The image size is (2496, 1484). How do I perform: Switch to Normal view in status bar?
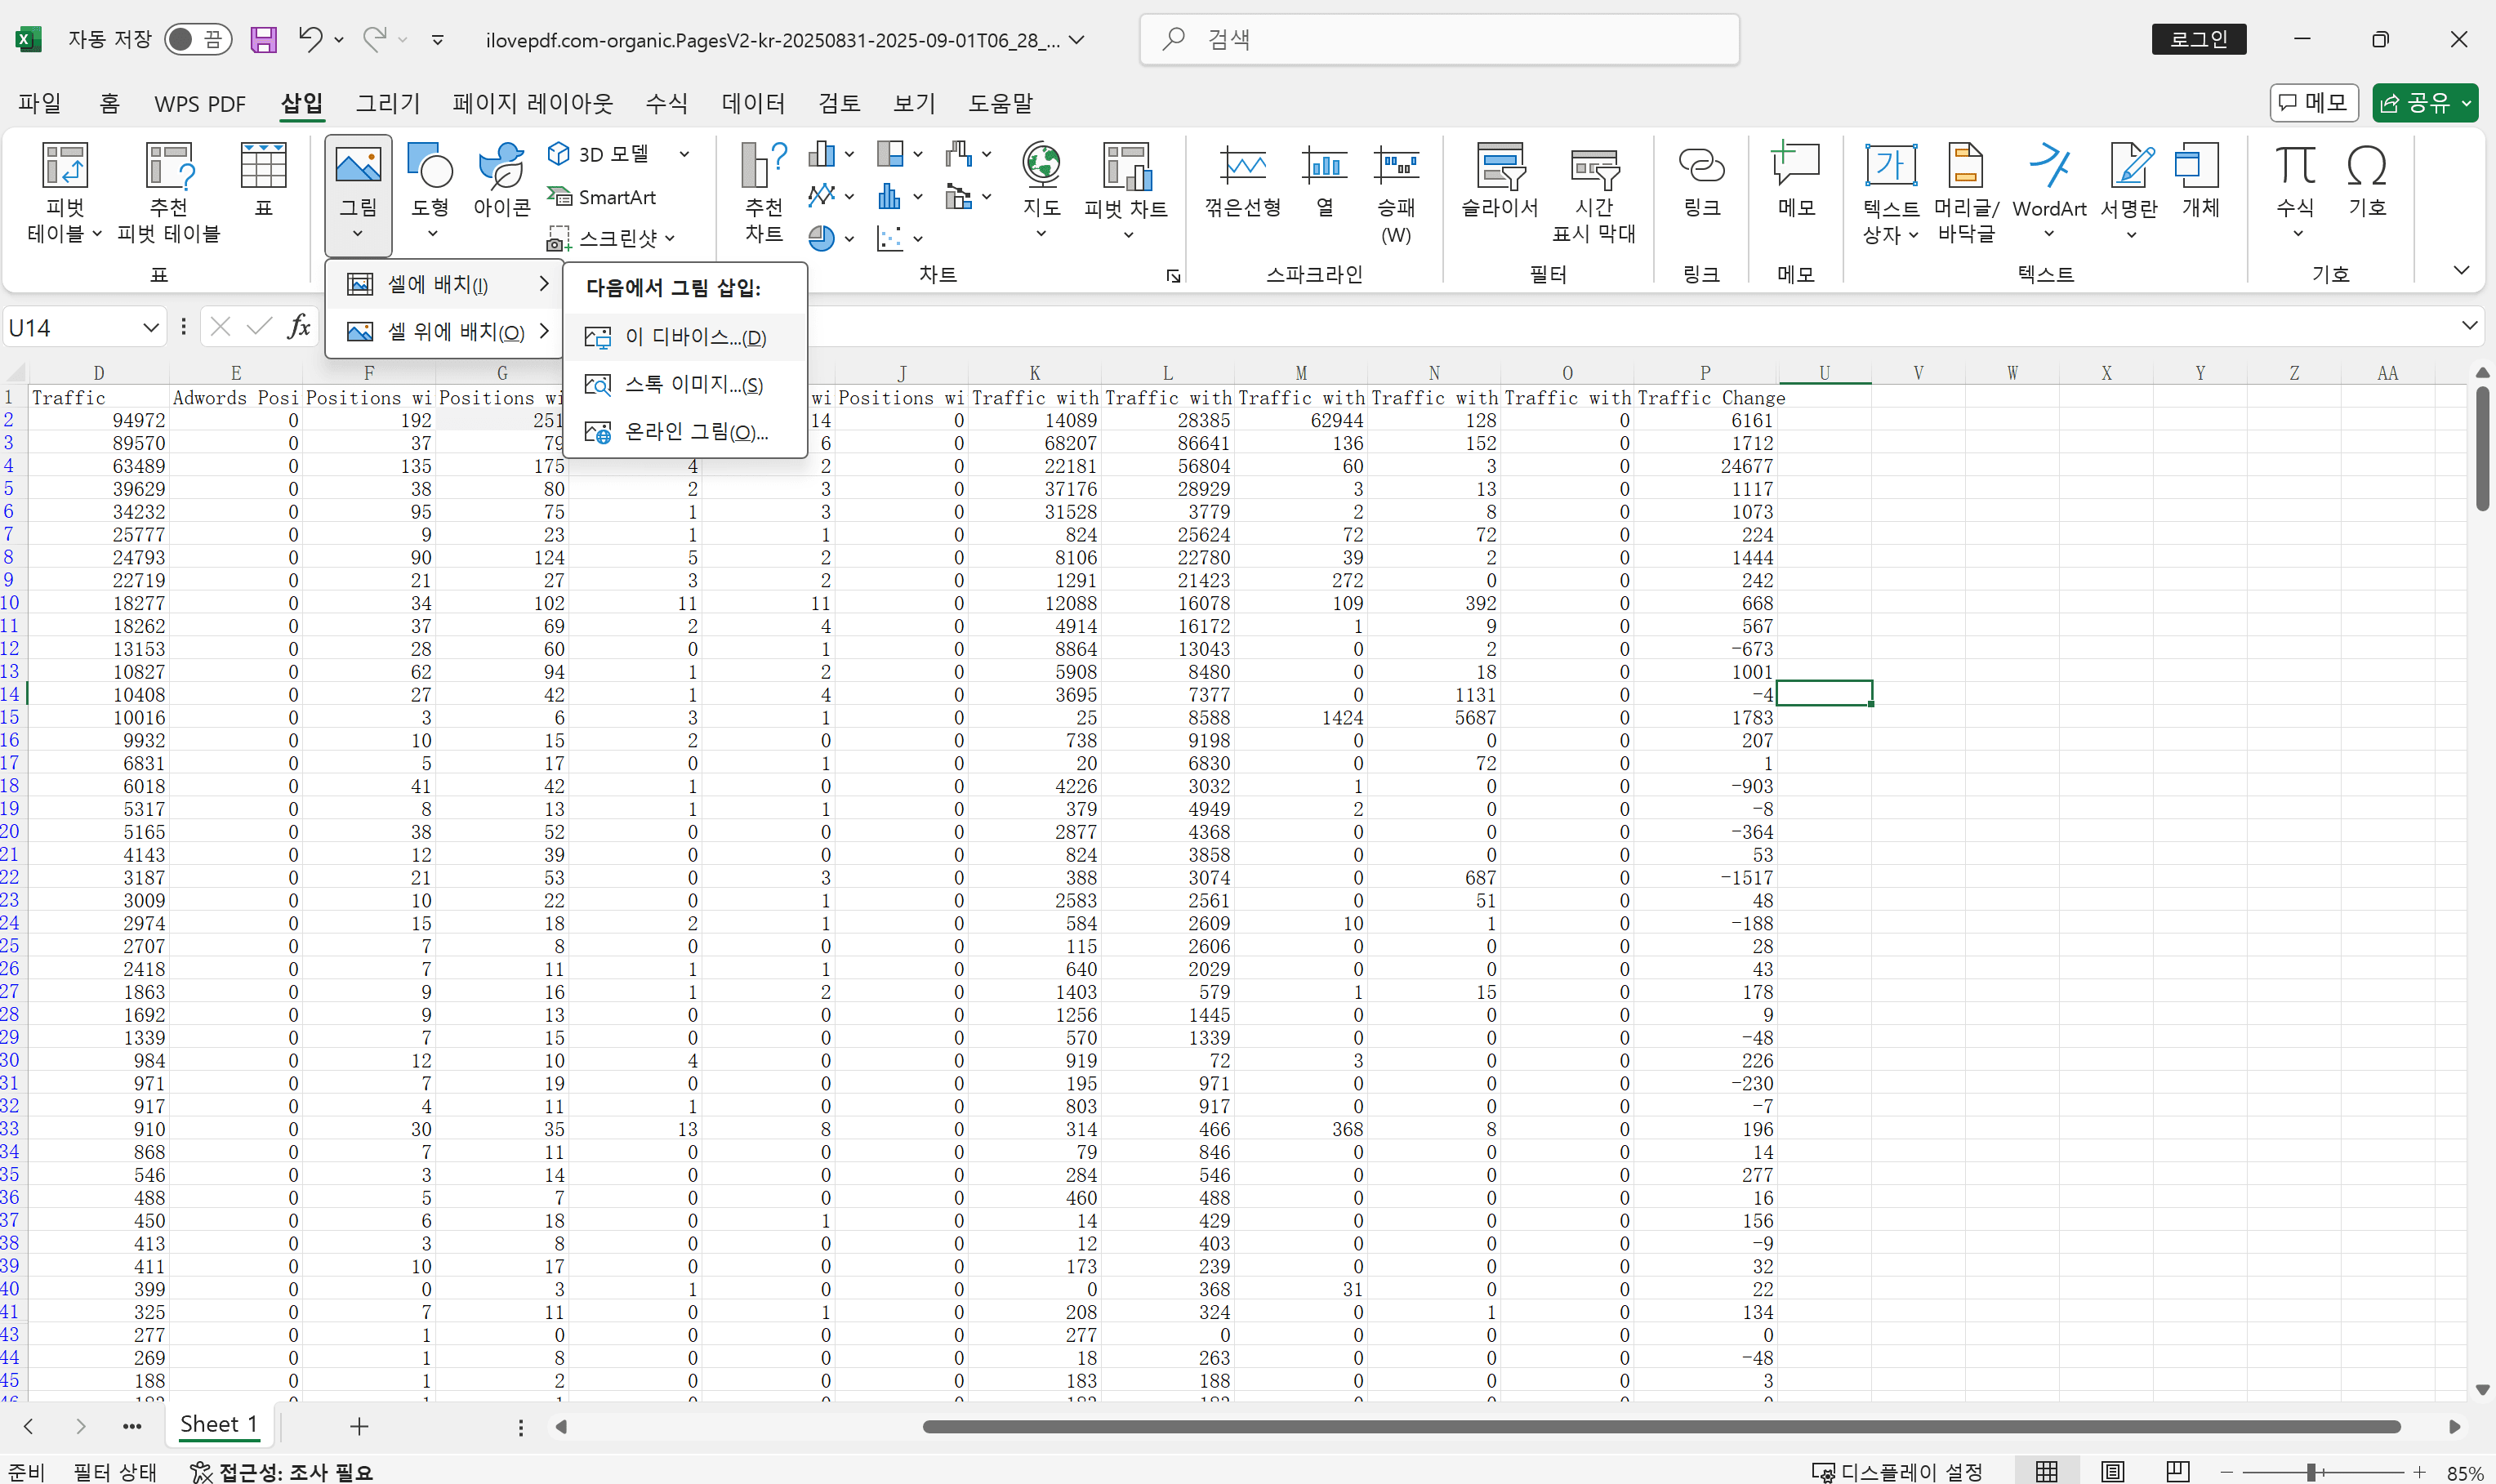click(x=2047, y=1471)
